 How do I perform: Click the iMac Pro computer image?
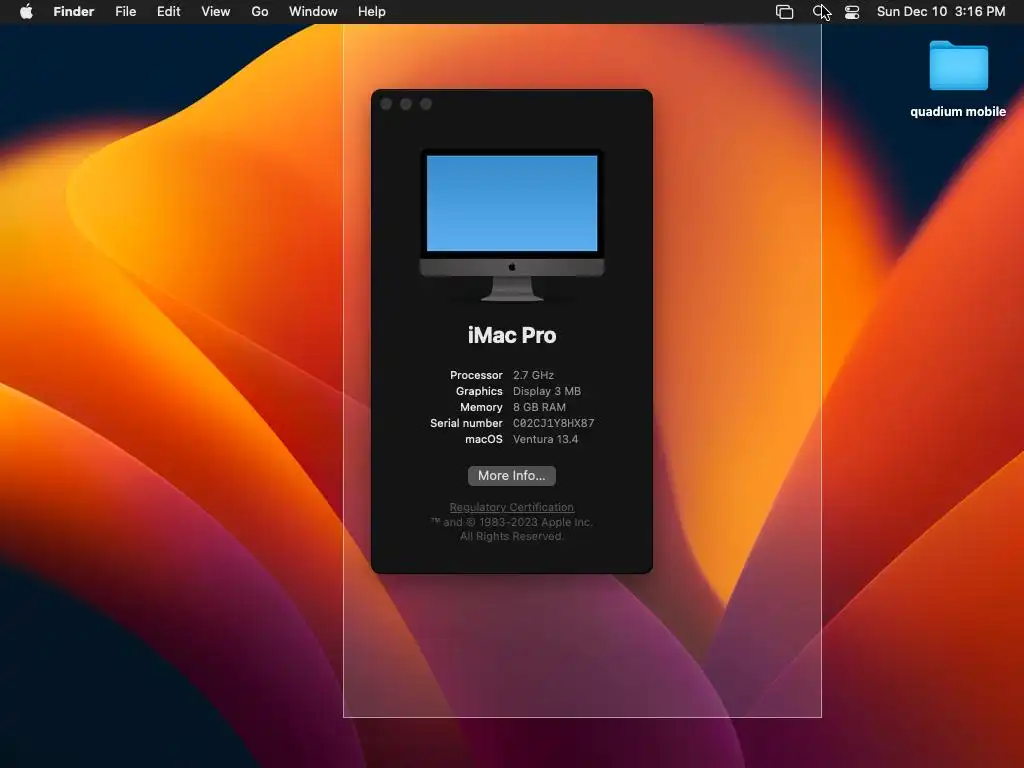pos(512,225)
